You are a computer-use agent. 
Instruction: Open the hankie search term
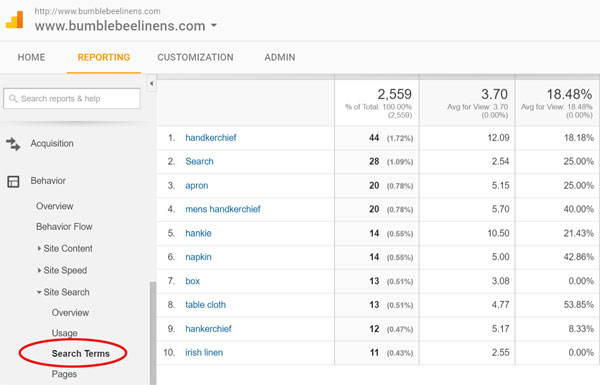point(198,233)
